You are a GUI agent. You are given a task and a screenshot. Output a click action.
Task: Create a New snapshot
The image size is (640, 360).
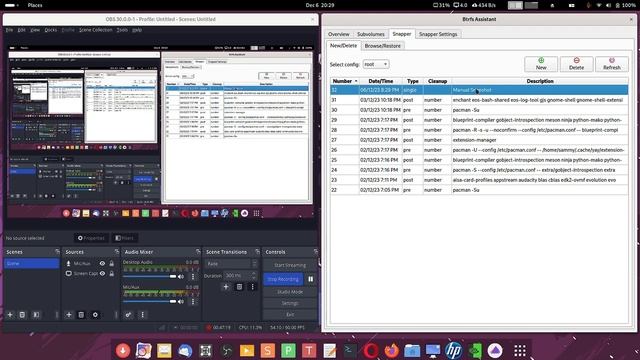coord(541,64)
